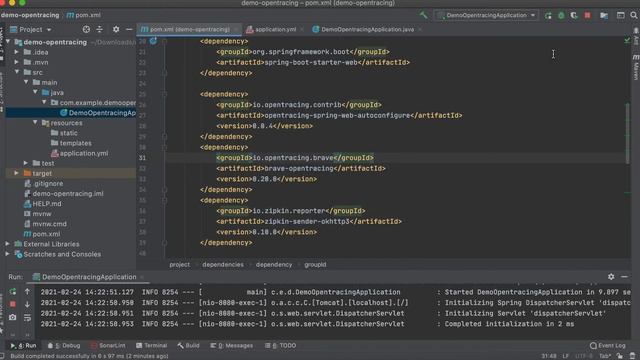
Task: Expand External Libraries node
Action: [7, 244]
